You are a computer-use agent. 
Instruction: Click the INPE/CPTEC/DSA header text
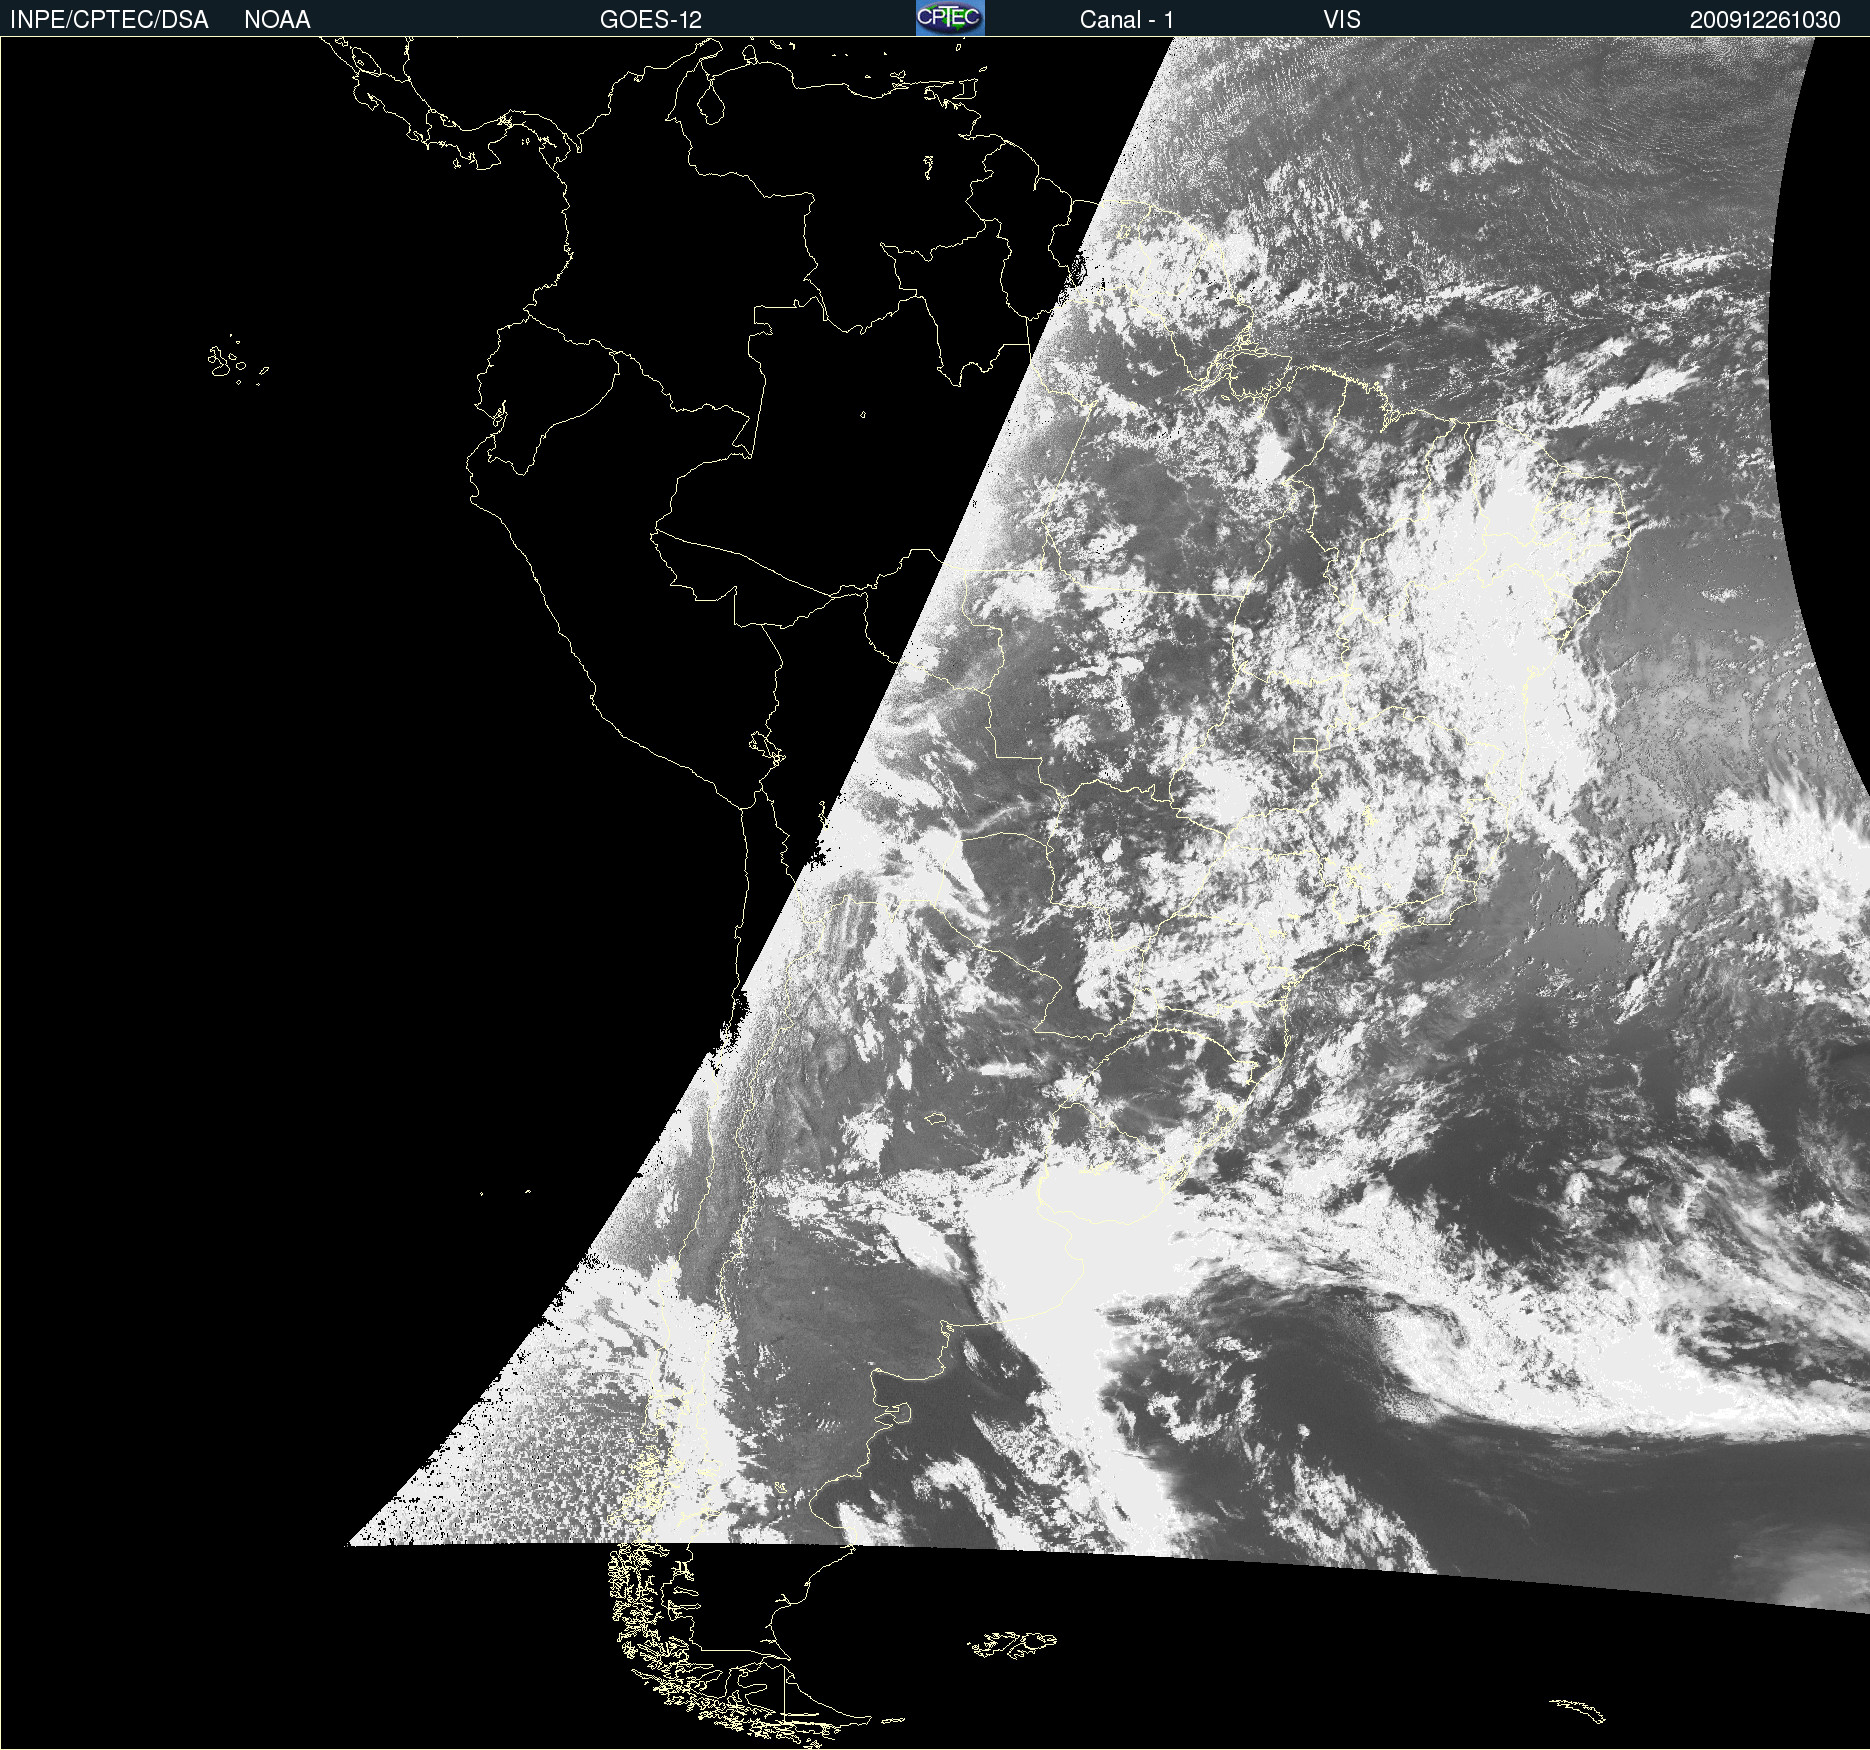(109, 20)
